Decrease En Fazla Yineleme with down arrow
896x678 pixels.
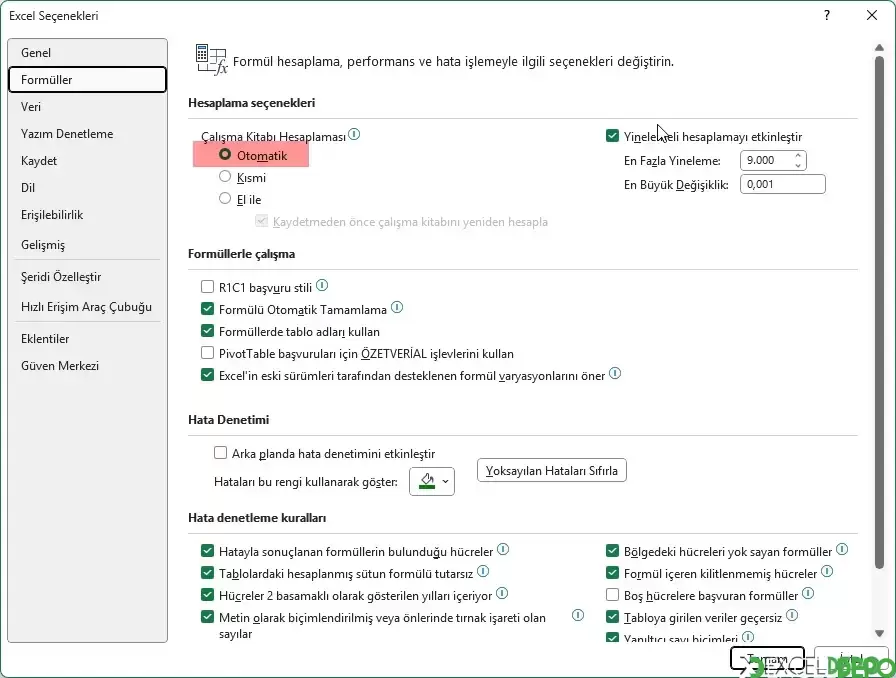798,165
